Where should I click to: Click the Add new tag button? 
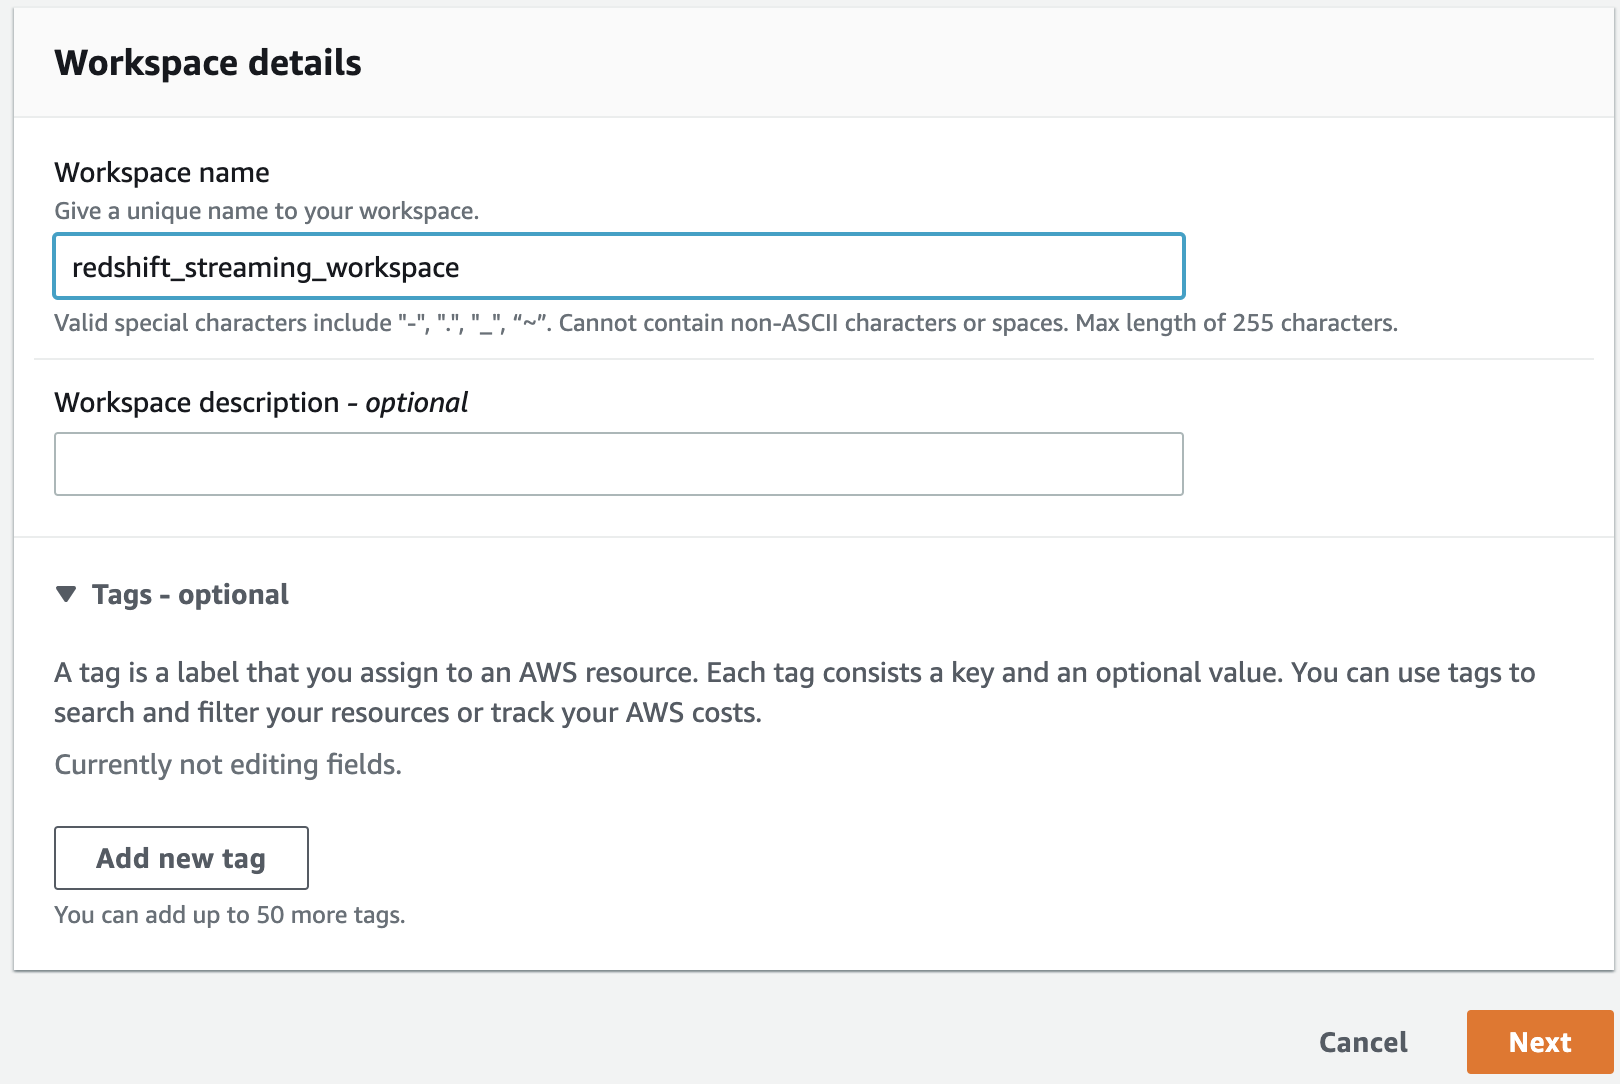(181, 858)
